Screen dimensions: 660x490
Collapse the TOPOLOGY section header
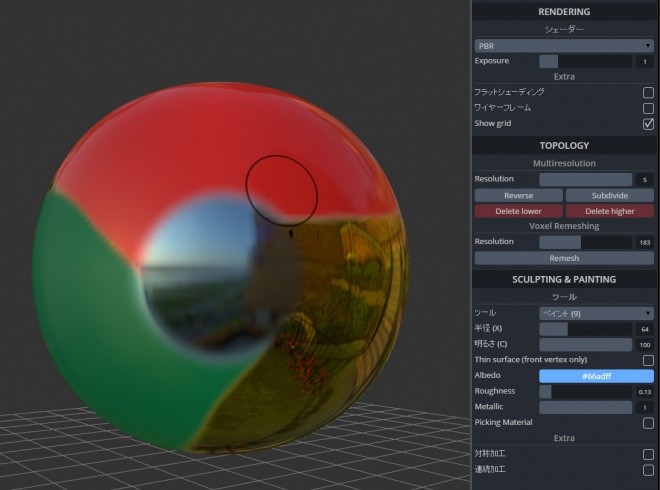click(564, 146)
